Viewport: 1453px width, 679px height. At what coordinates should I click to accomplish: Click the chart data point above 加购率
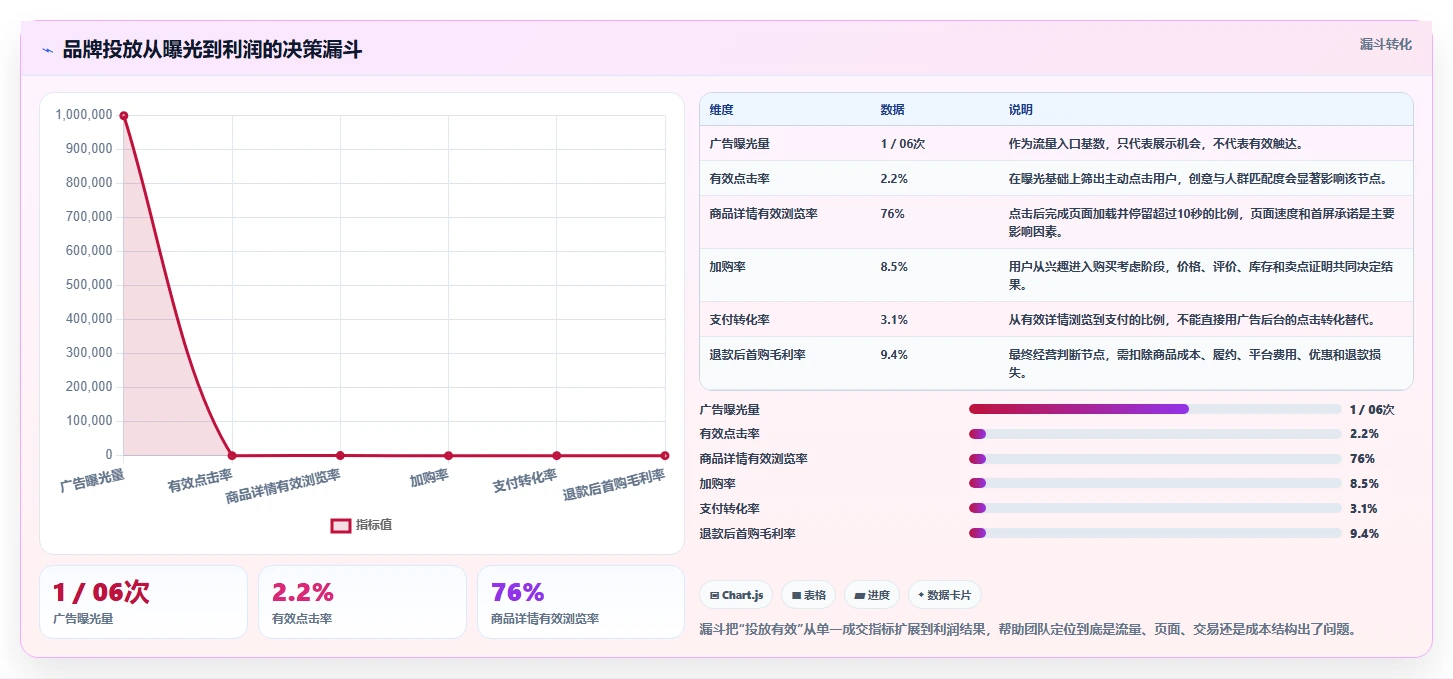point(448,455)
